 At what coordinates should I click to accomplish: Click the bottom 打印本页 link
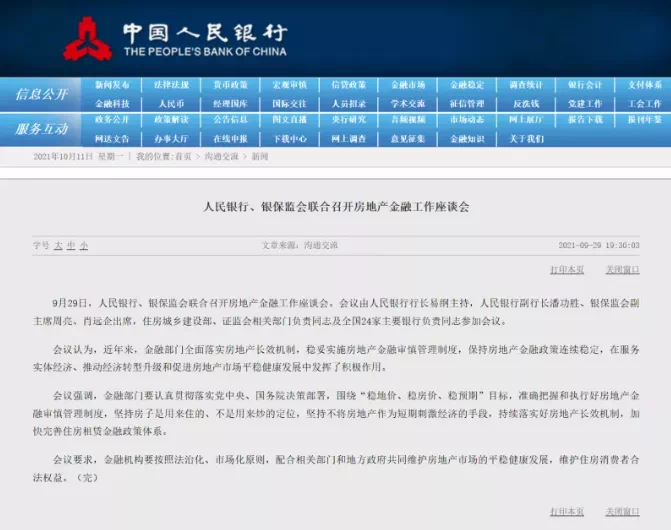tap(567, 510)
